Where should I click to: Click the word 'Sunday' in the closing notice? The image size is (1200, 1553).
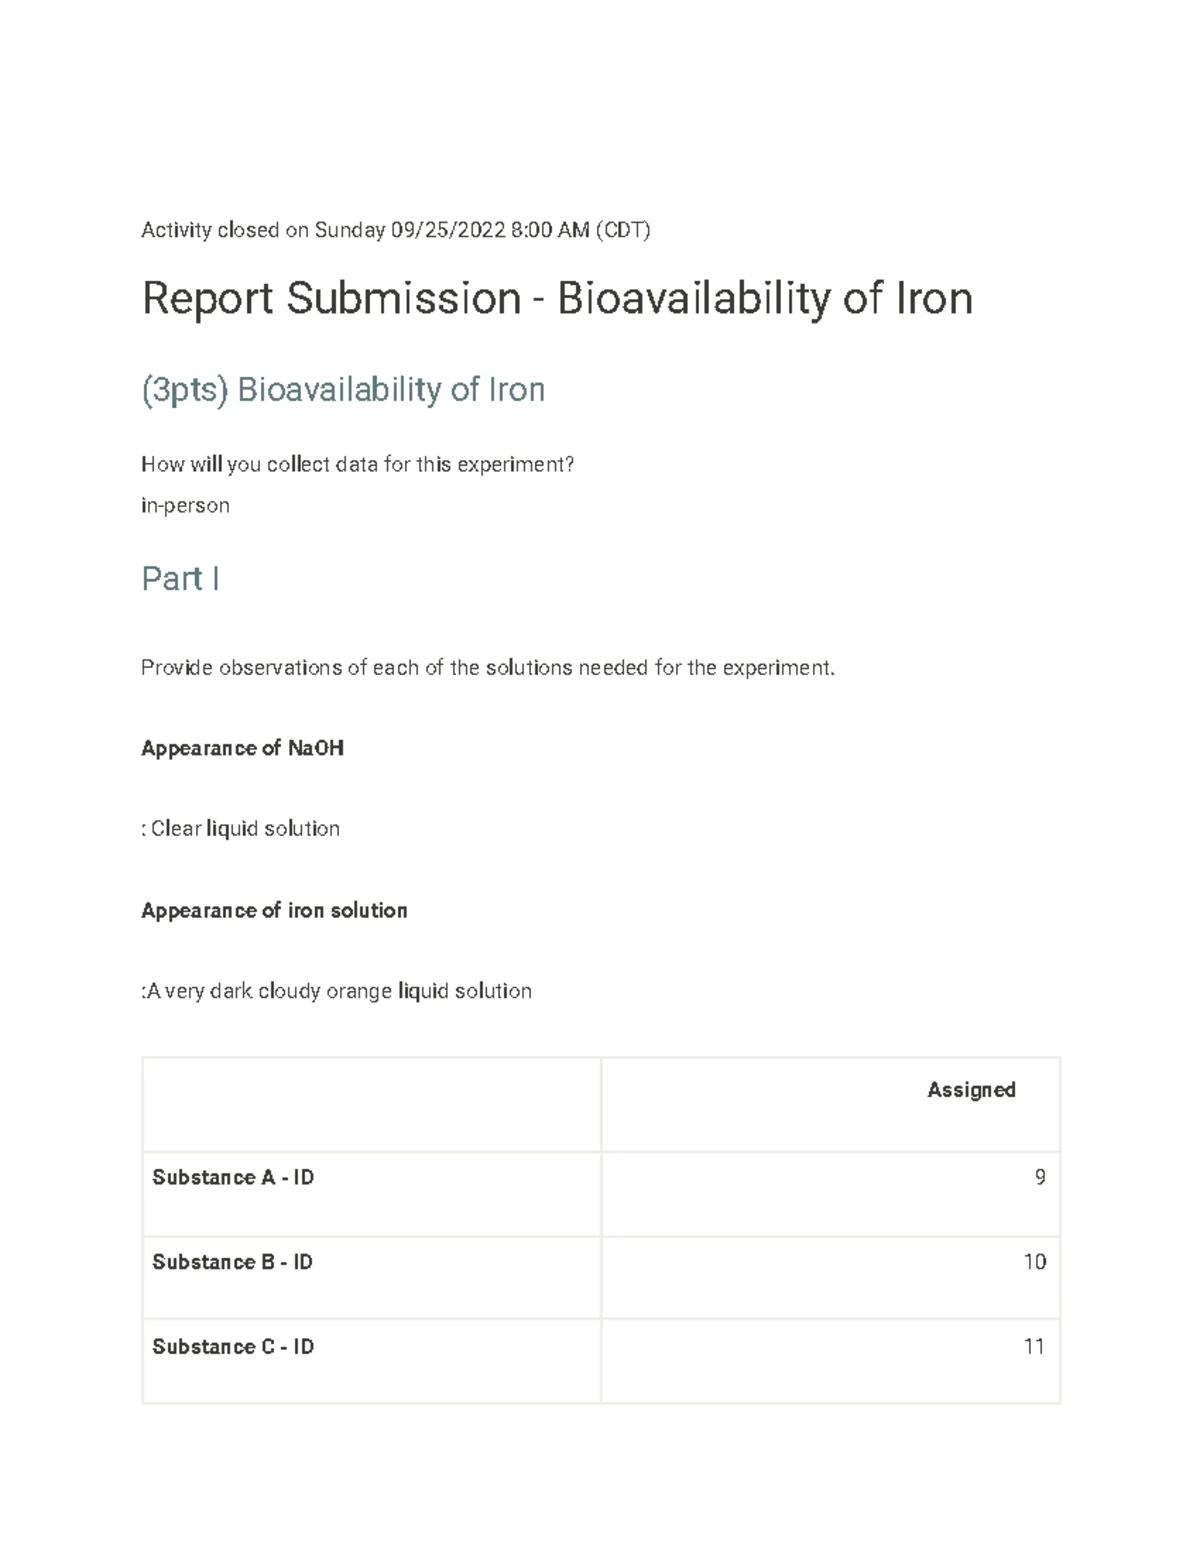(349, 231)
